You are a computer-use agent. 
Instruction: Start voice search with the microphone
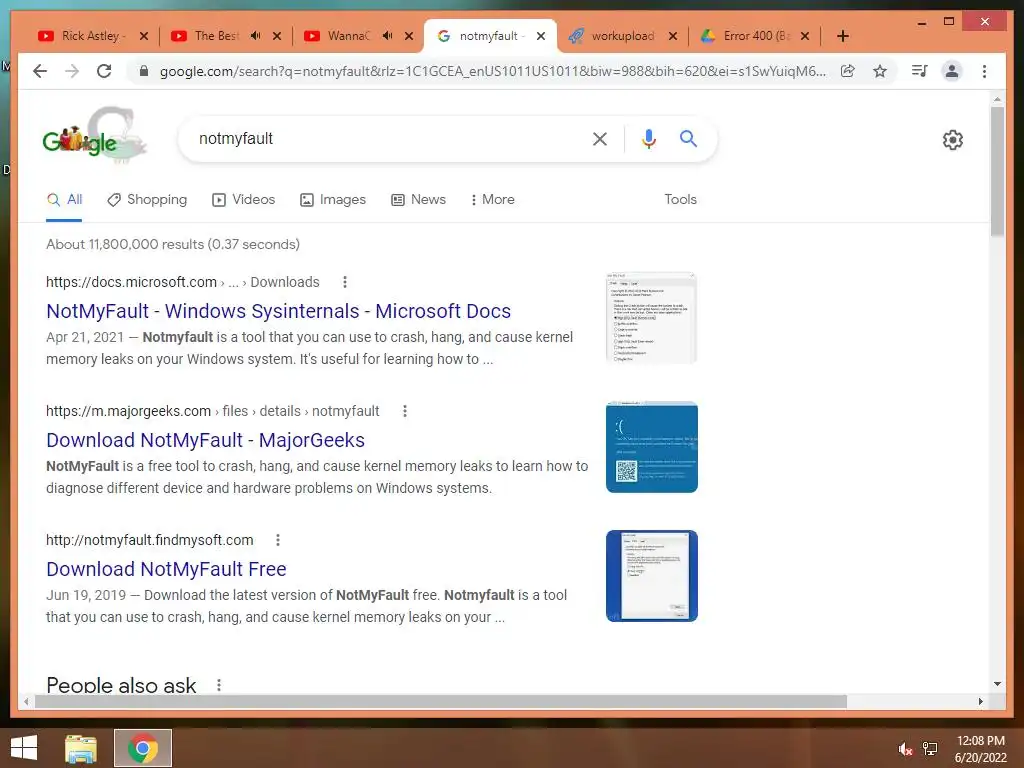648,138
